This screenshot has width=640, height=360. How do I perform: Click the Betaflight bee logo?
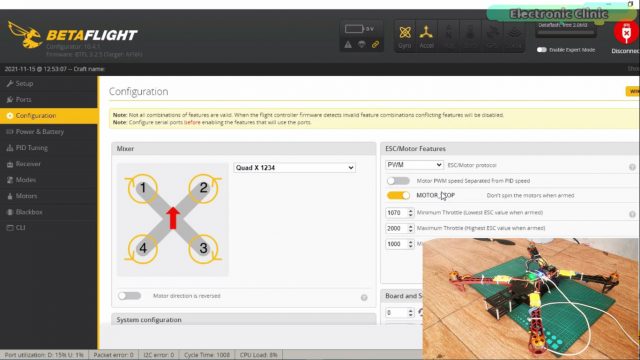point(25,35)
